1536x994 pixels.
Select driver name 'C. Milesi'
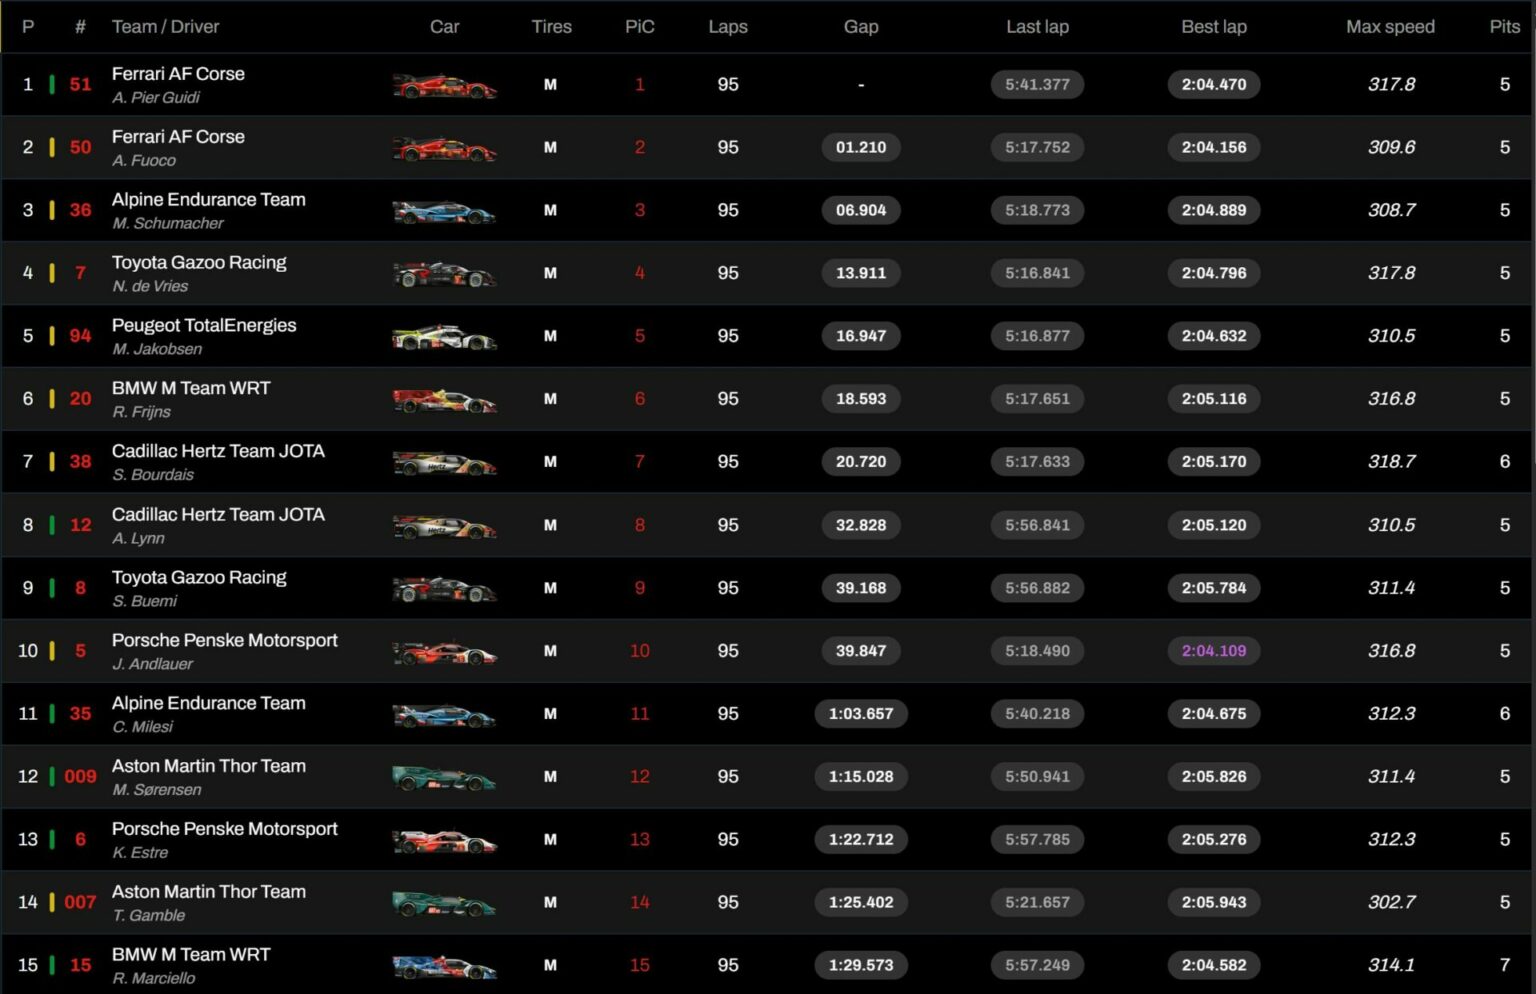[x=142, y=728]
